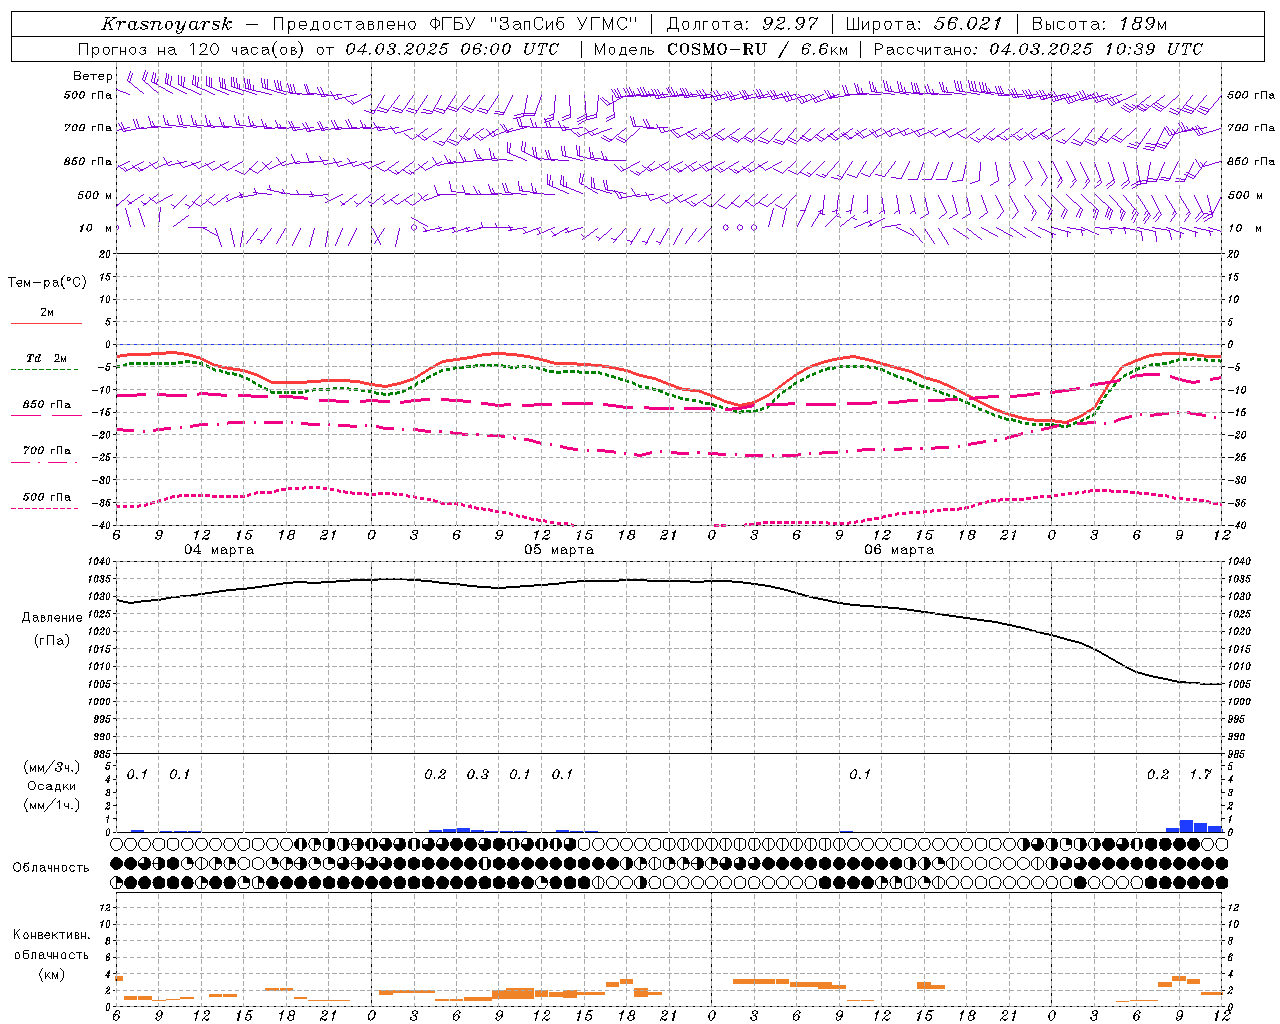
Task: Click the dashed line sample under the 'Td 2м' legend
Action: [x=44, y=370]
